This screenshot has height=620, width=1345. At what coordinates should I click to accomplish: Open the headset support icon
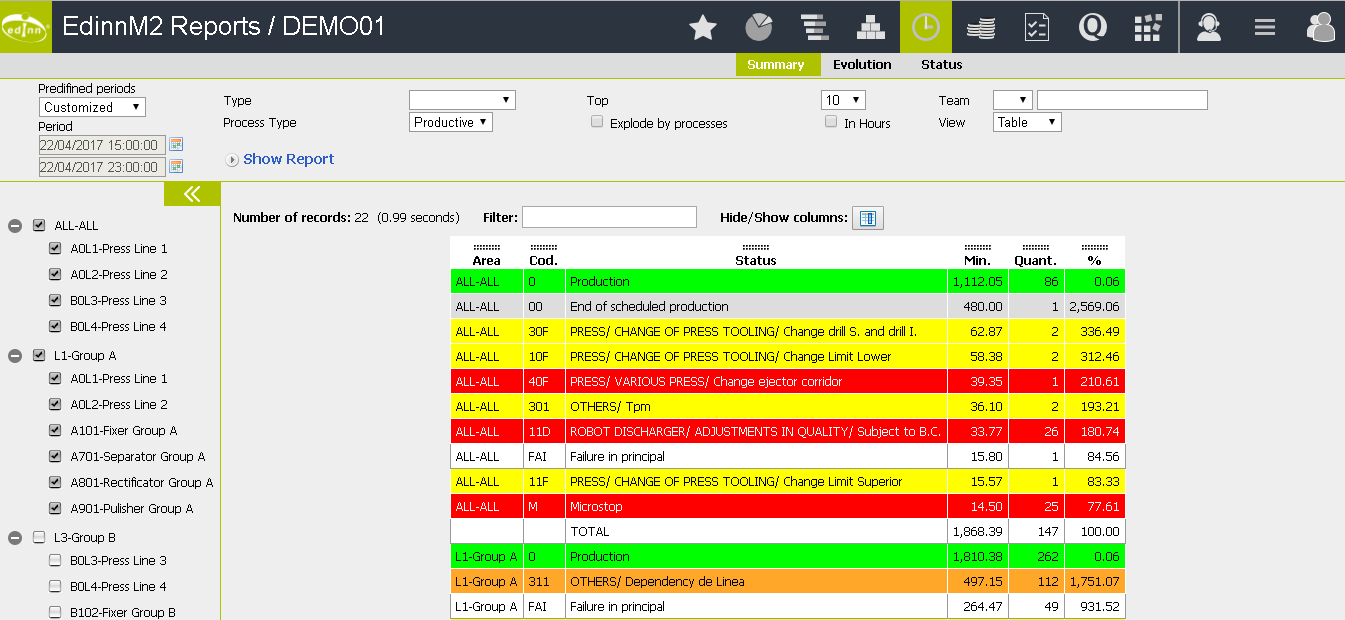click(1209, 27)
